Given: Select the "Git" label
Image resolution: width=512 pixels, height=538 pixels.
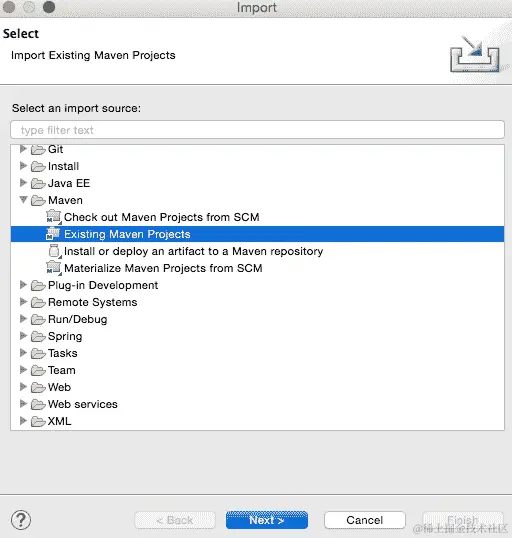Looking at the screenshot, I should tap(56, 149).
